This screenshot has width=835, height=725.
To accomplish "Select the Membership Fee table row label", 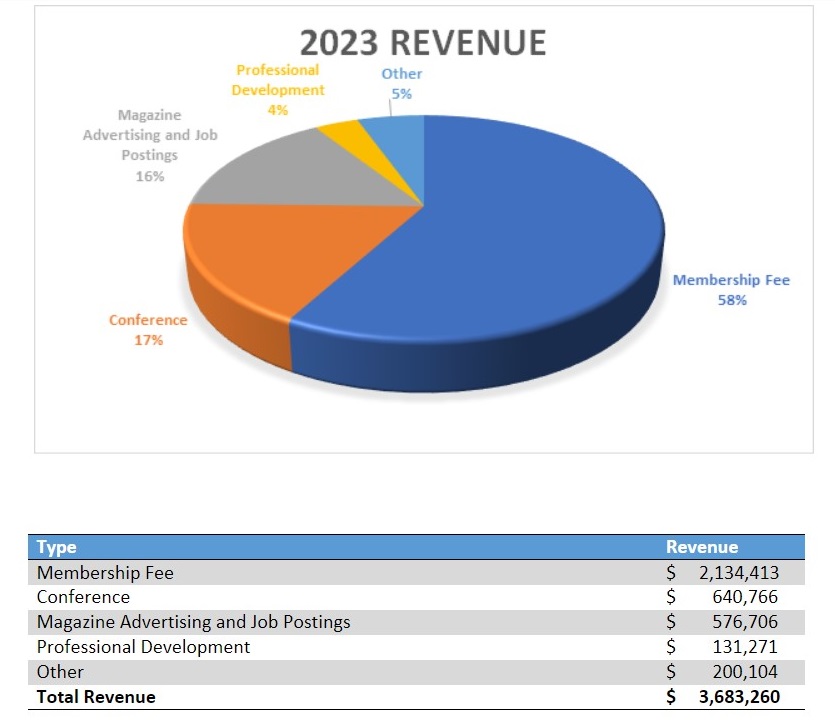I will coord(105,573).
